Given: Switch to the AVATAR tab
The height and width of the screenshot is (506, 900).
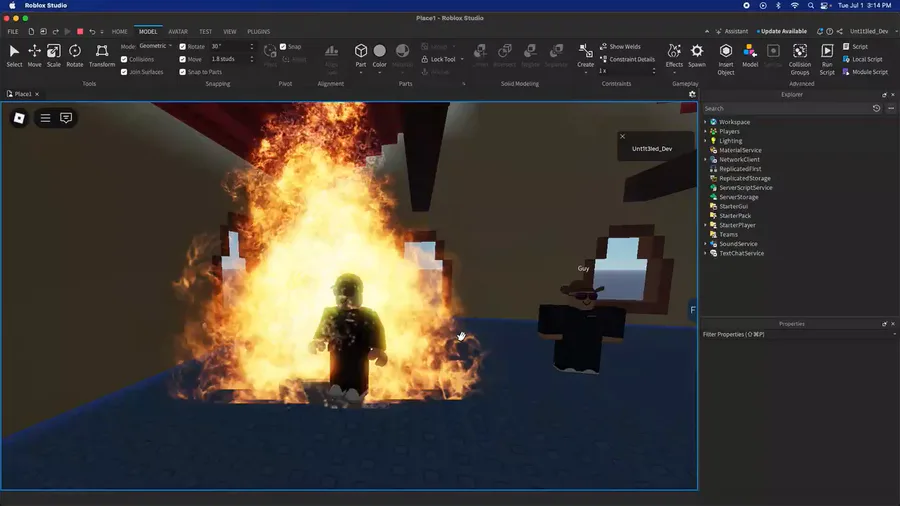Looking at the screenshot, I should point(178,32).
